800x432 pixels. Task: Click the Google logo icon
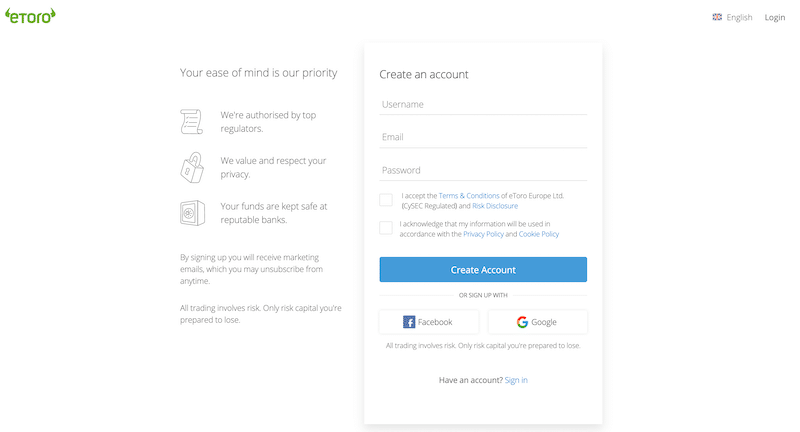tap(522, 322)
